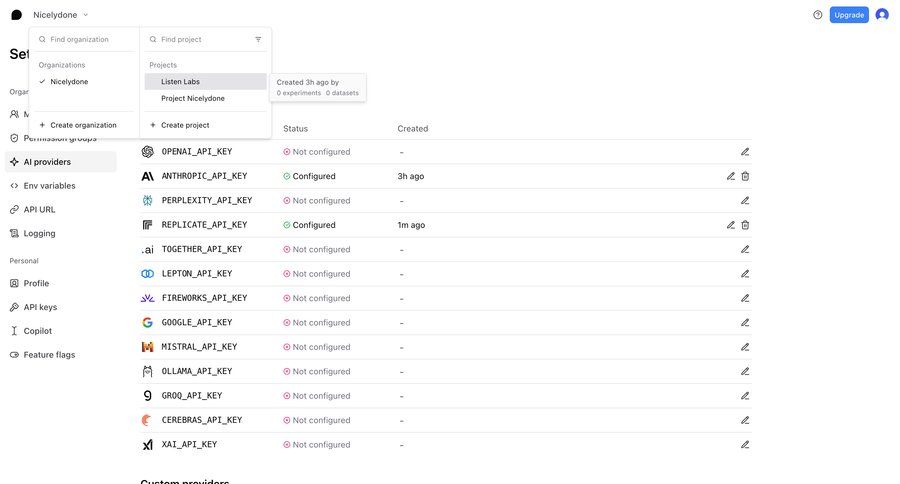Click the CEREBRAS_API_KEY name text
This screenshot has height=484, width=900.
pyautogui.click(x=202, y=420)
